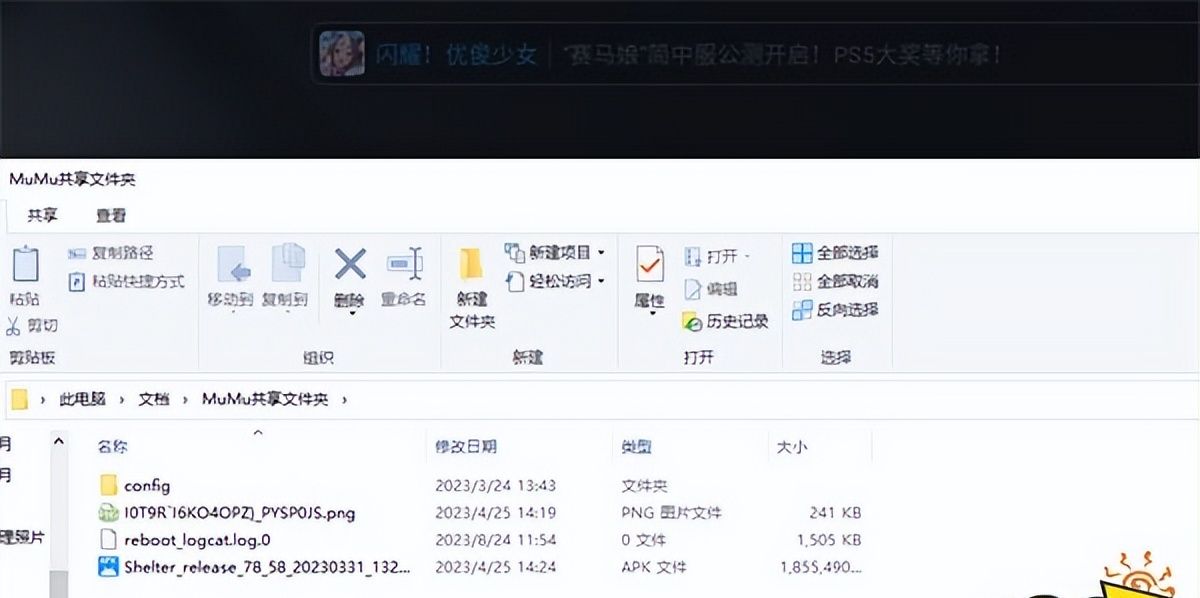Open the New item (新建项目) dropdown

point(555,252)
